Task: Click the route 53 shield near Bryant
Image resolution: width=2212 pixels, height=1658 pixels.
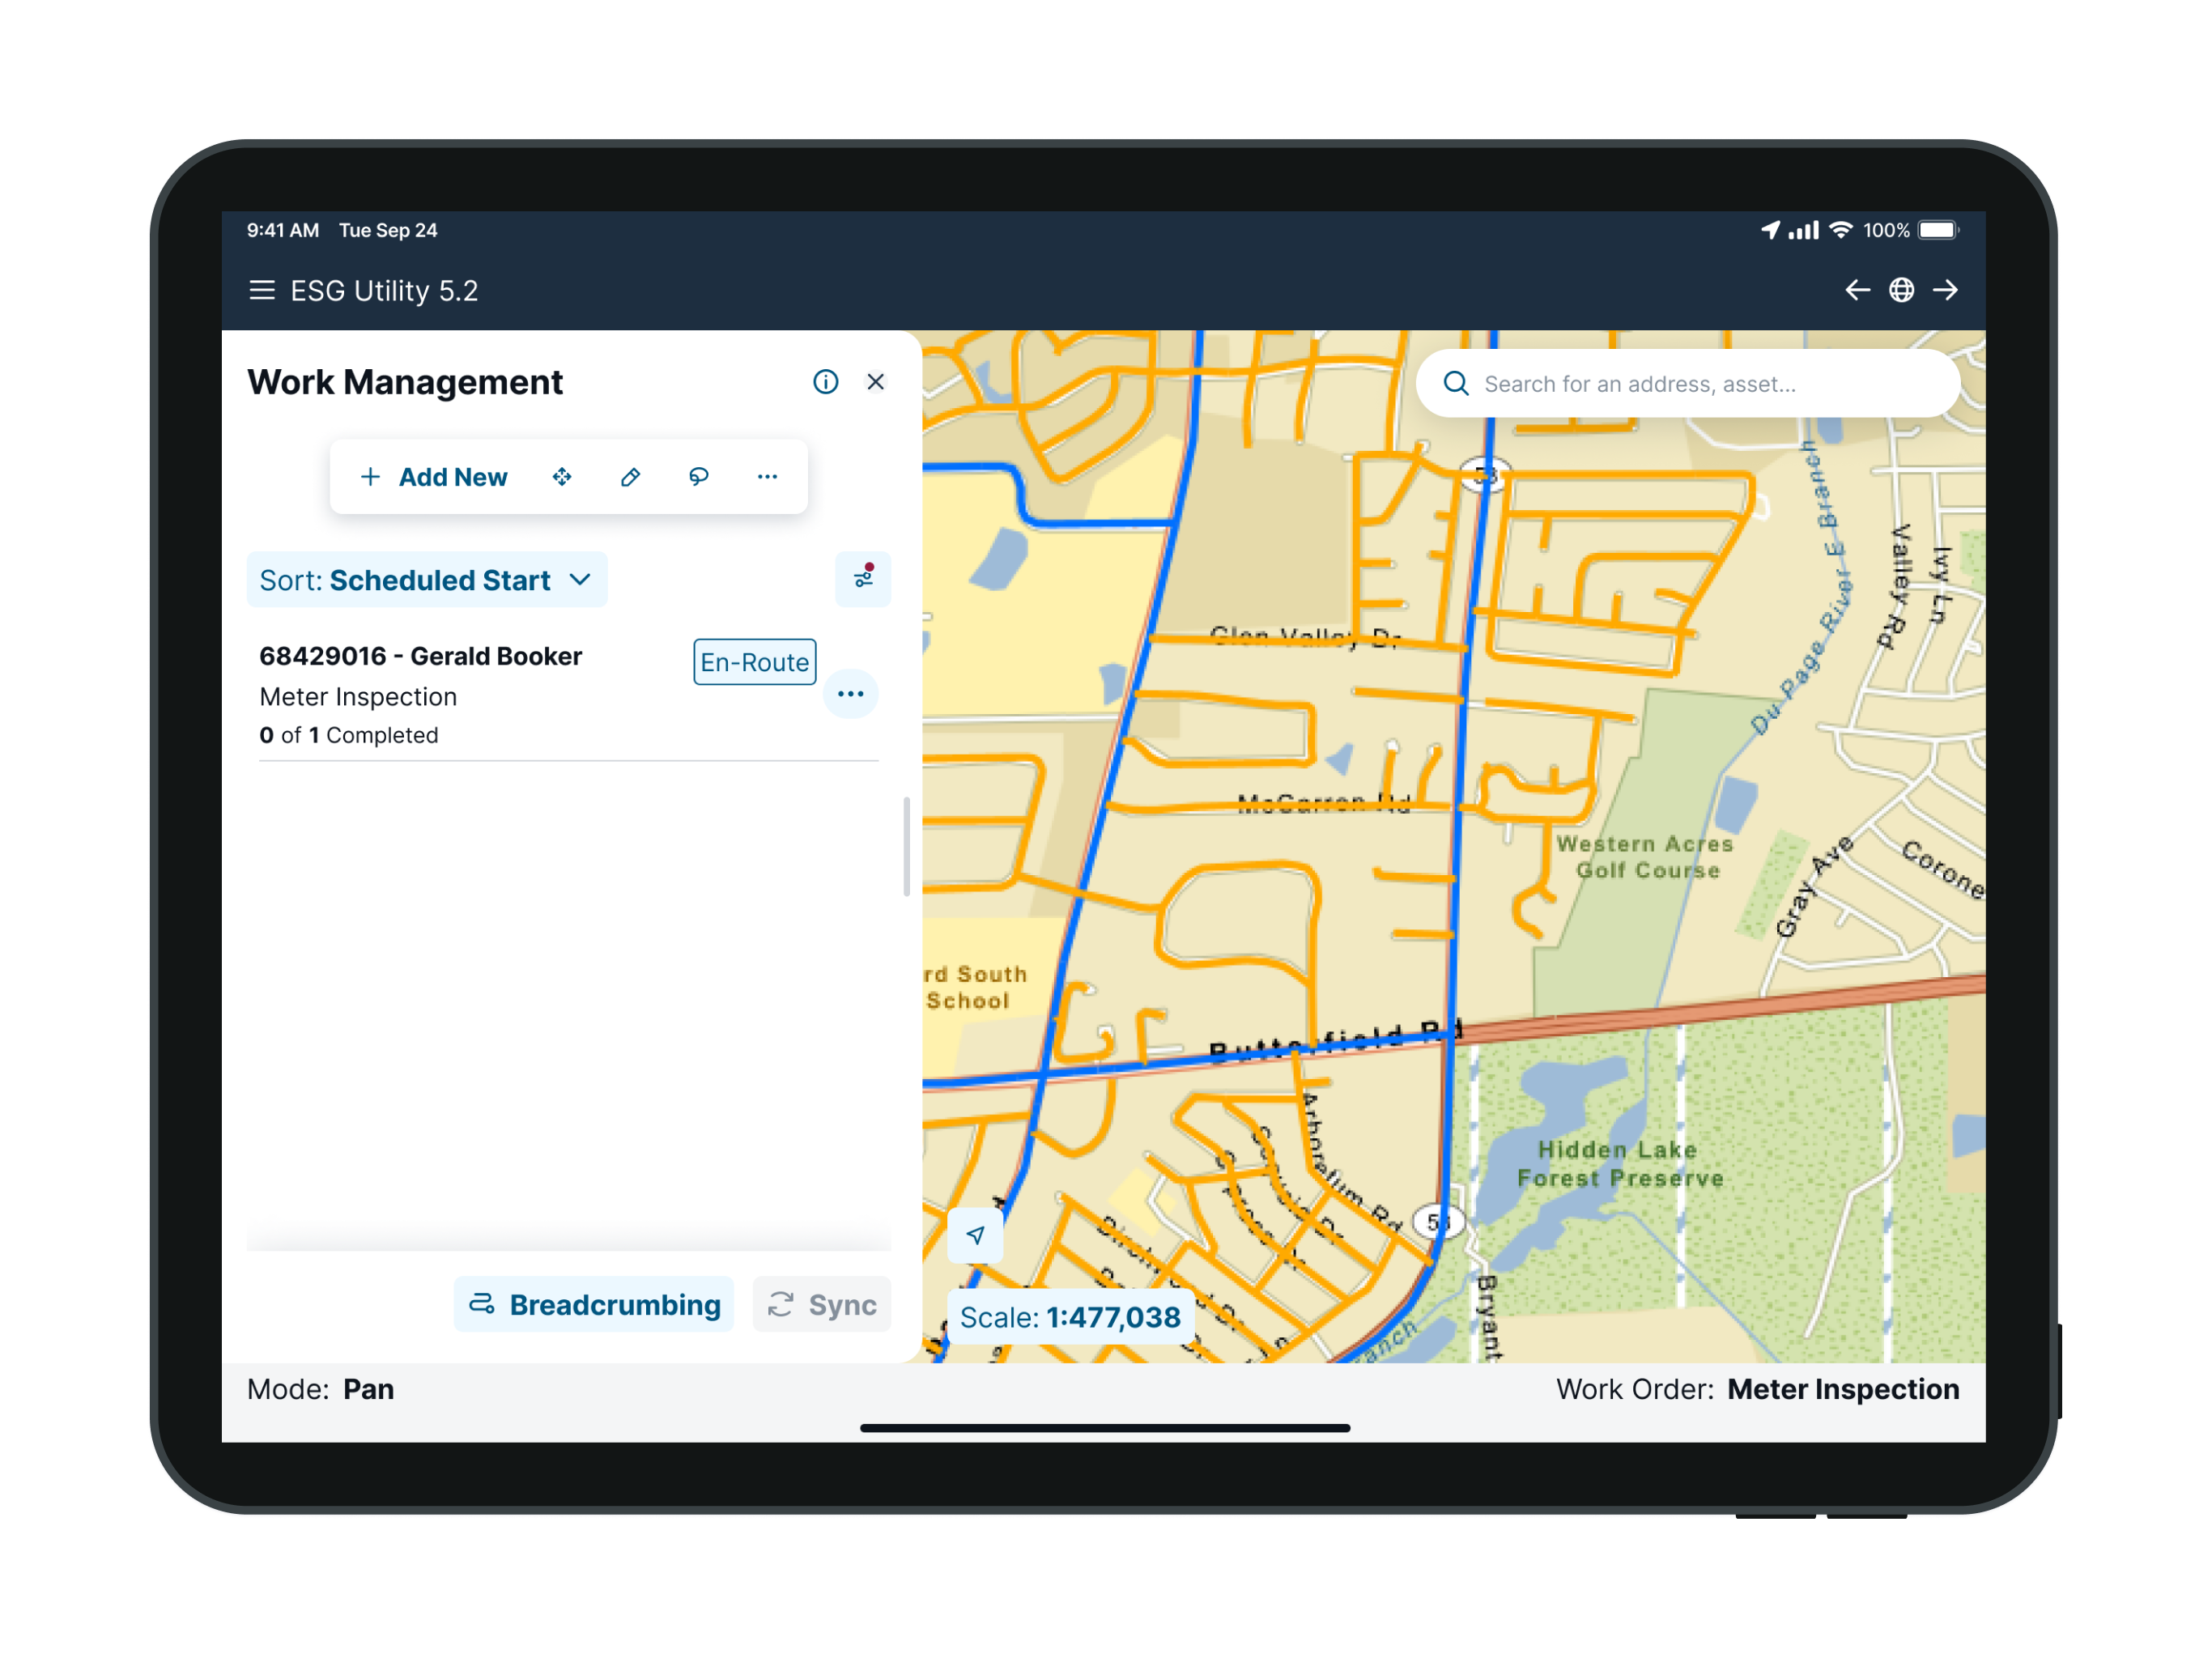Action: 1438,1222
